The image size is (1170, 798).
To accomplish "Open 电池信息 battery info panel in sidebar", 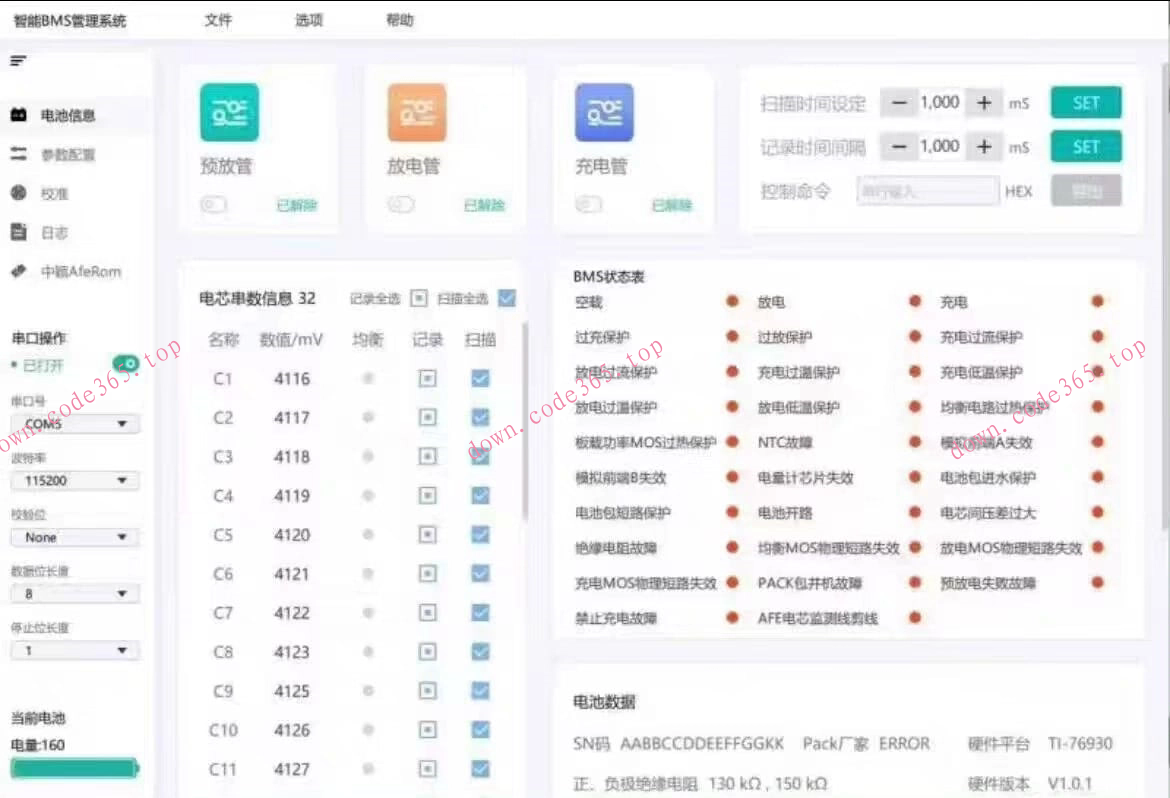I will pos(60,115).
